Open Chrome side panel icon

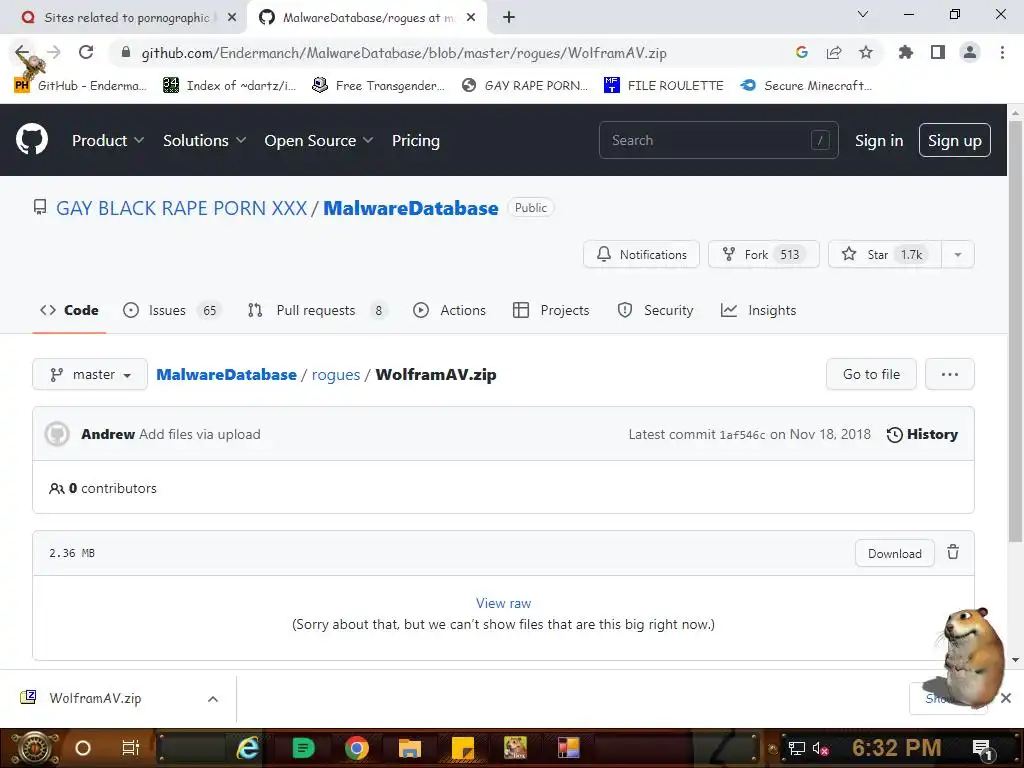pyautogui.click(x=938, y=52)
